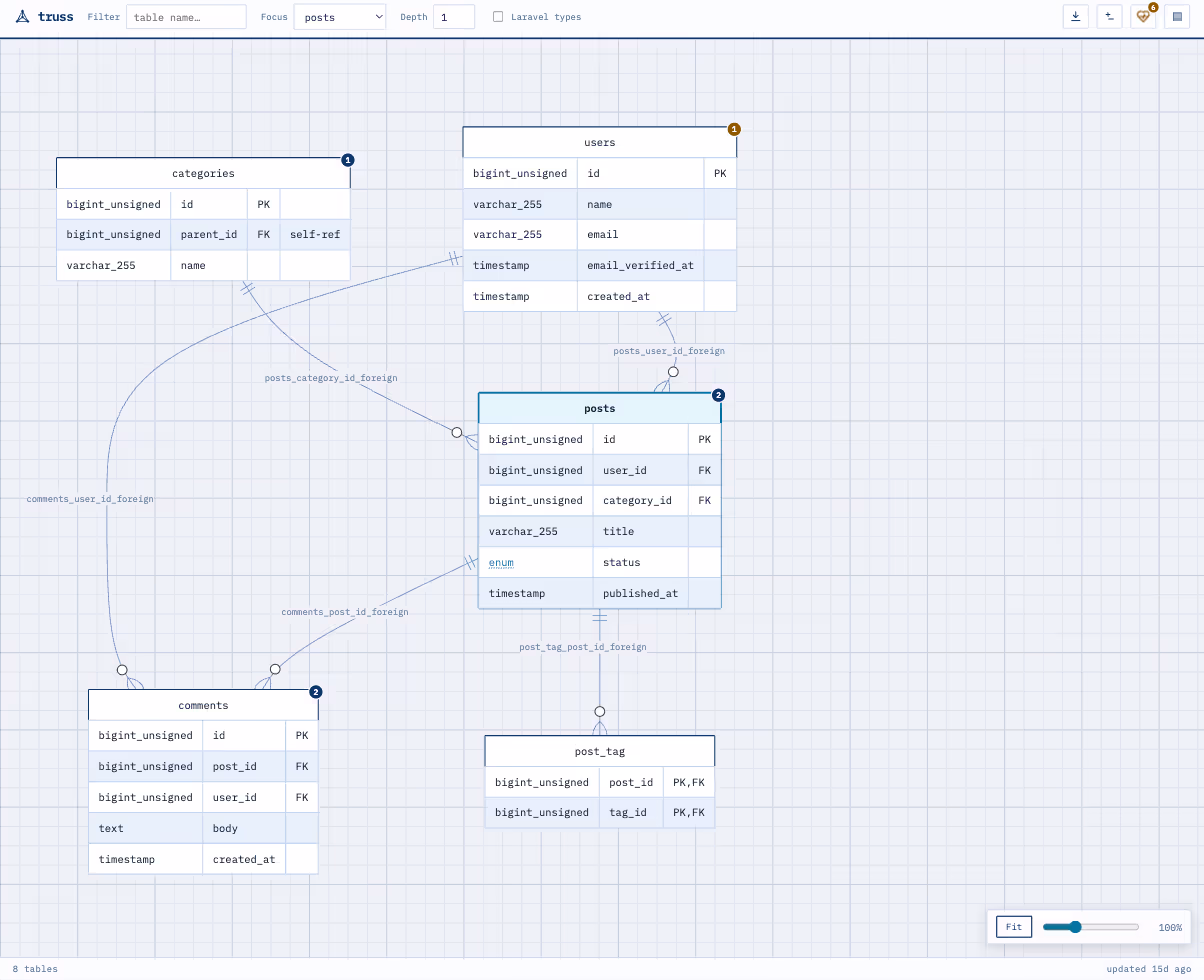The width and height of the screenshot is (1204, 980).
Task: Select the post_tag table header
Action: pyautogui.click(x=600, y=751)
